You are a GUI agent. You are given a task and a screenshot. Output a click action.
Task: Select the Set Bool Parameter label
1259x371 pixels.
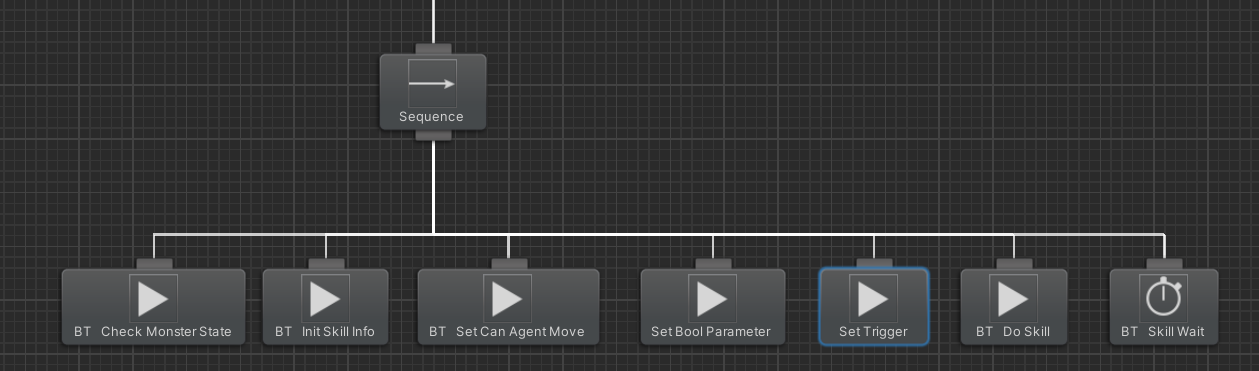coord(711,332)
